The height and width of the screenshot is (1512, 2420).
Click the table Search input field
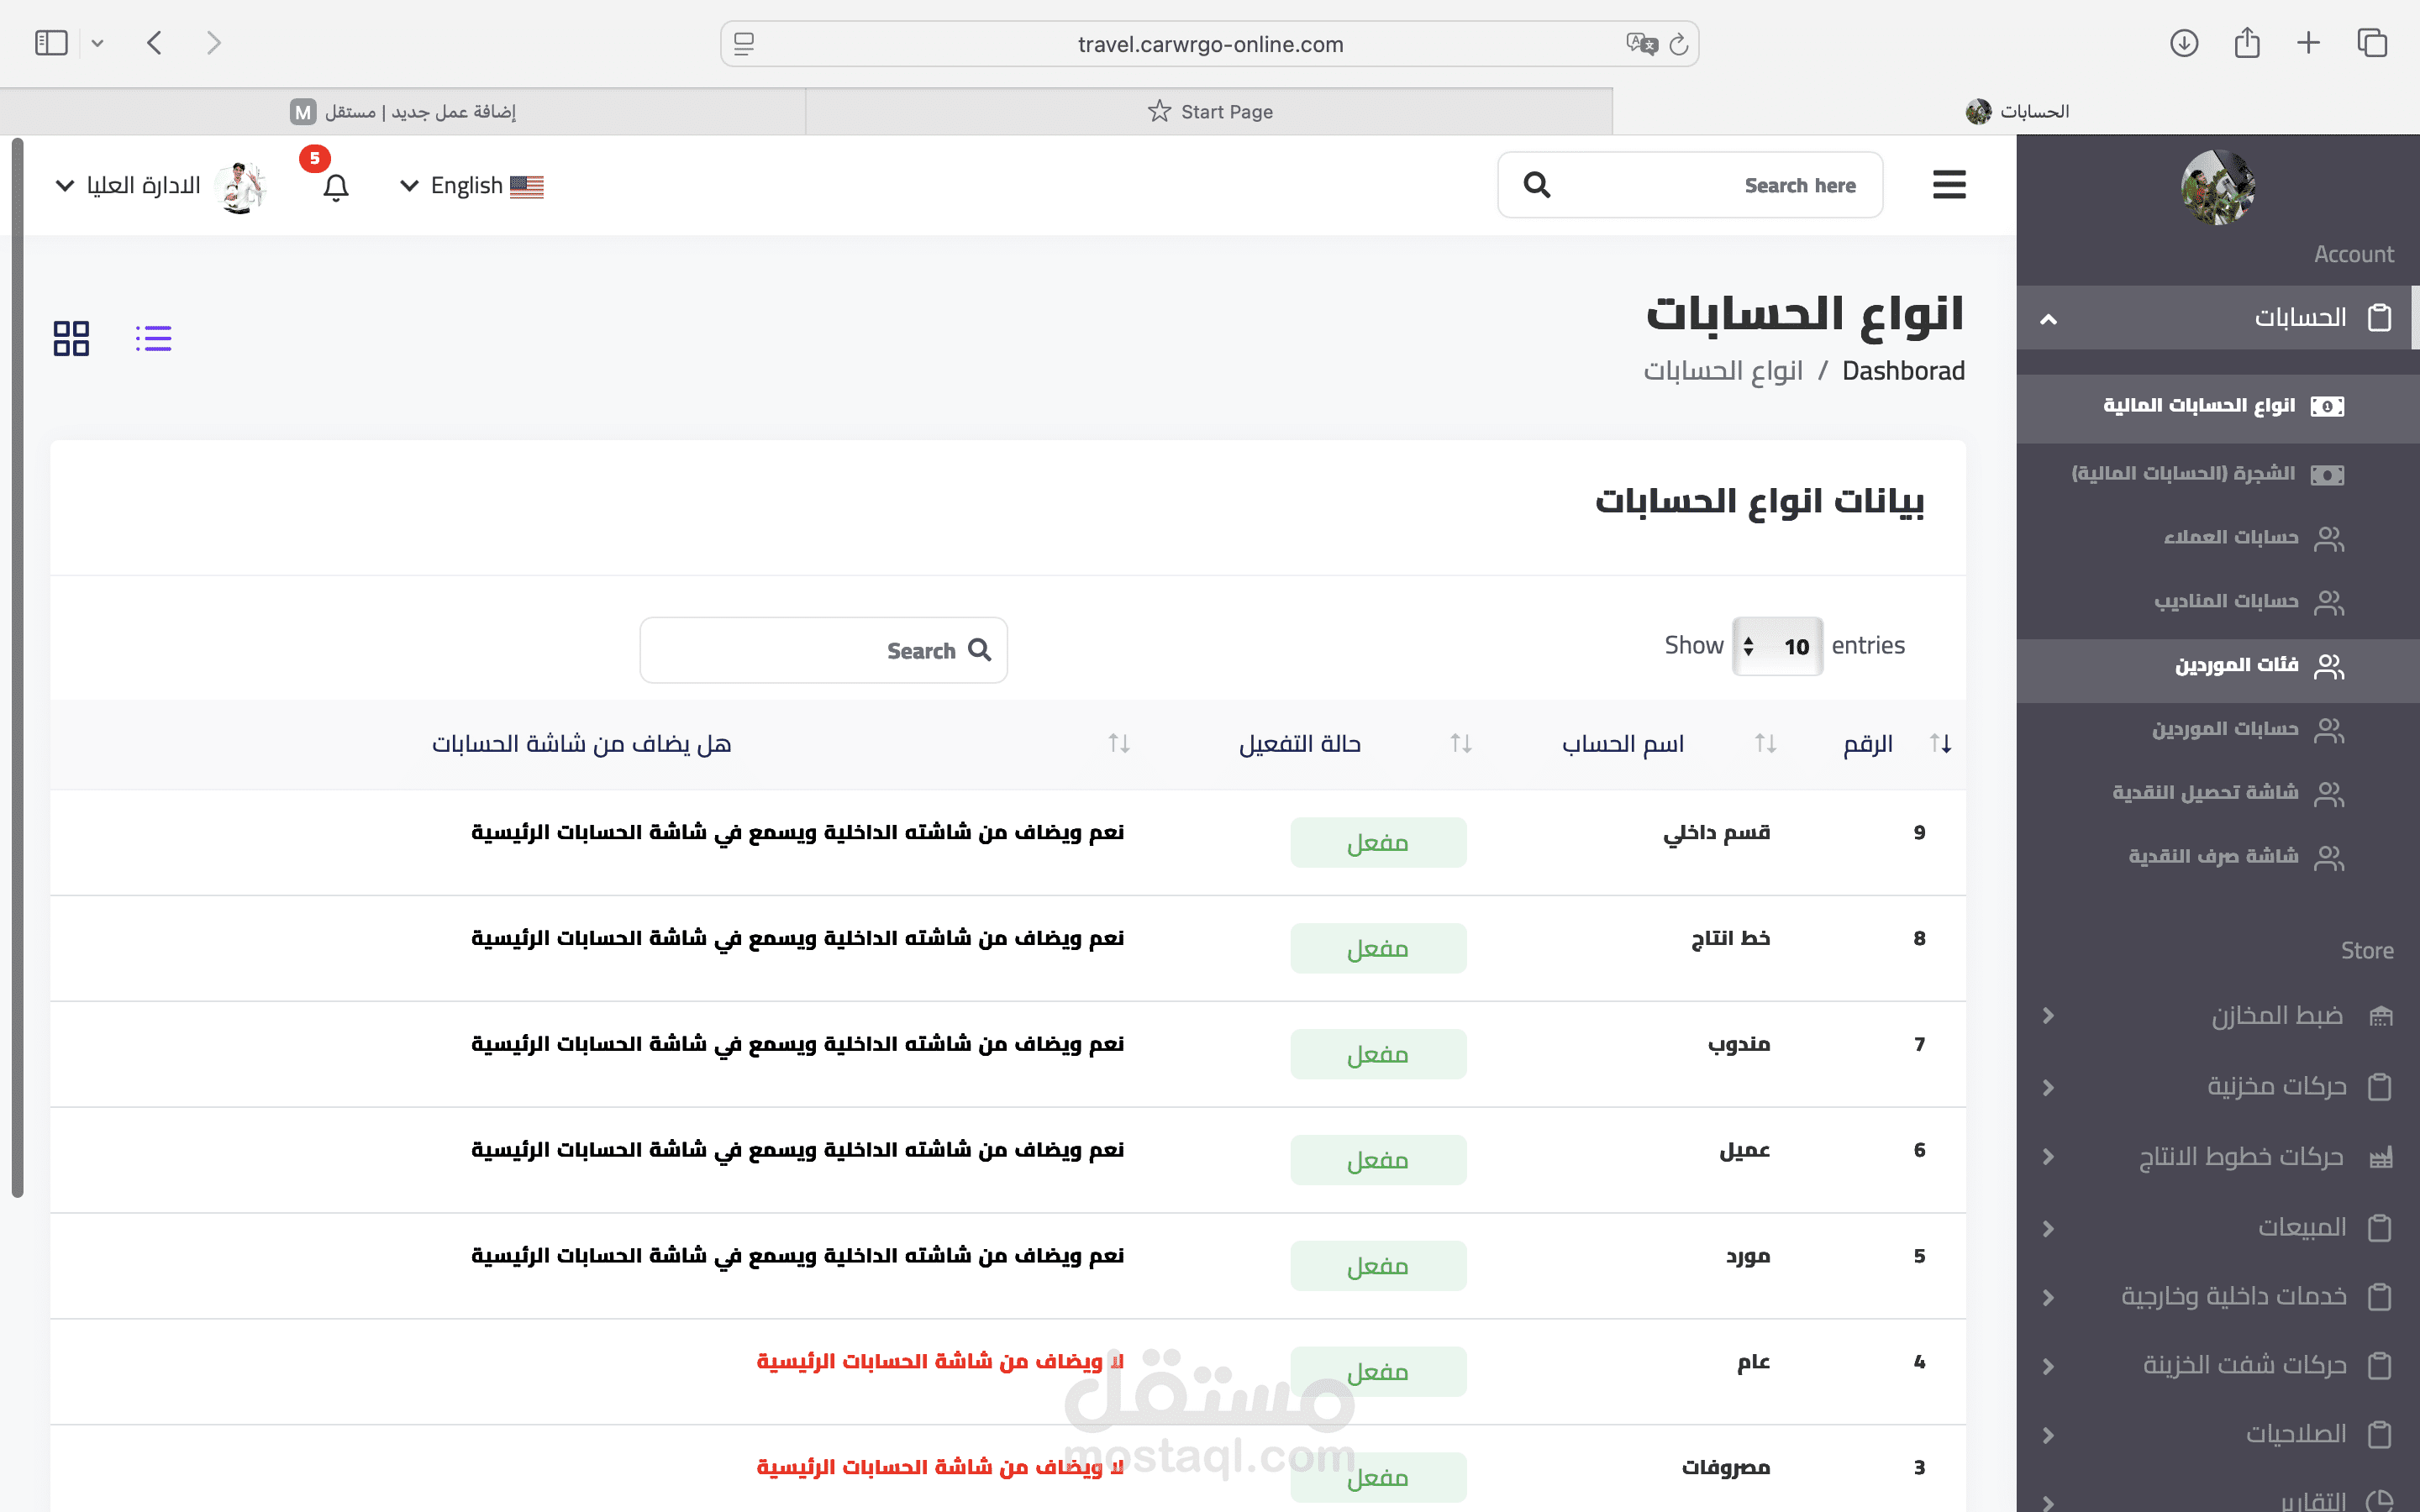click(x=822, y=651)
